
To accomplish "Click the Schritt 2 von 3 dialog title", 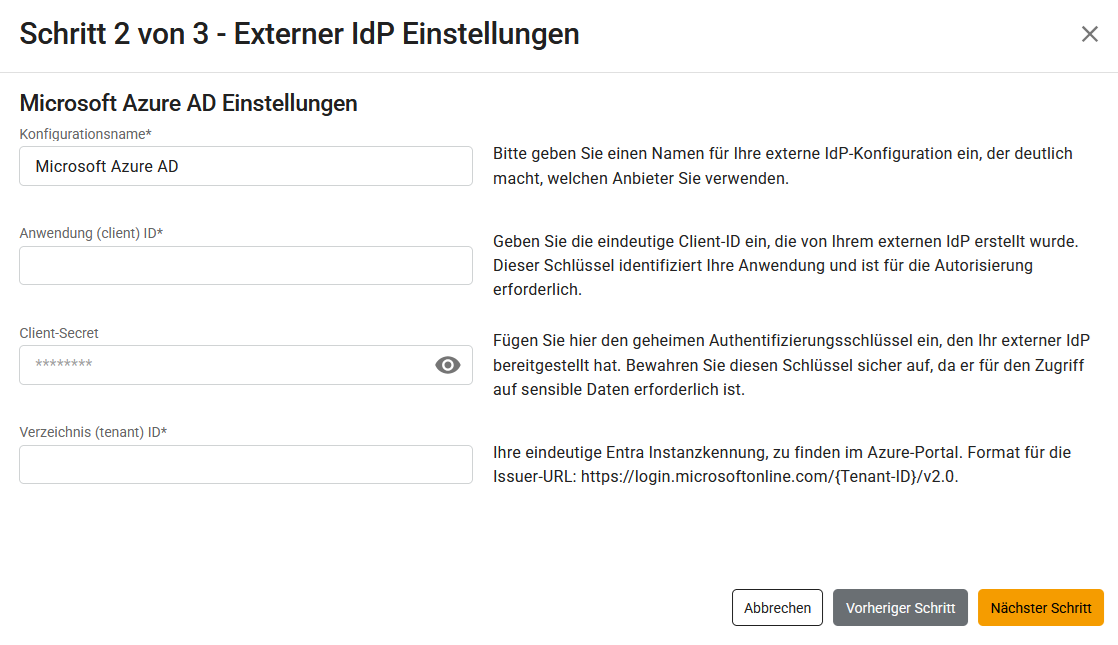I will [299, 34].
